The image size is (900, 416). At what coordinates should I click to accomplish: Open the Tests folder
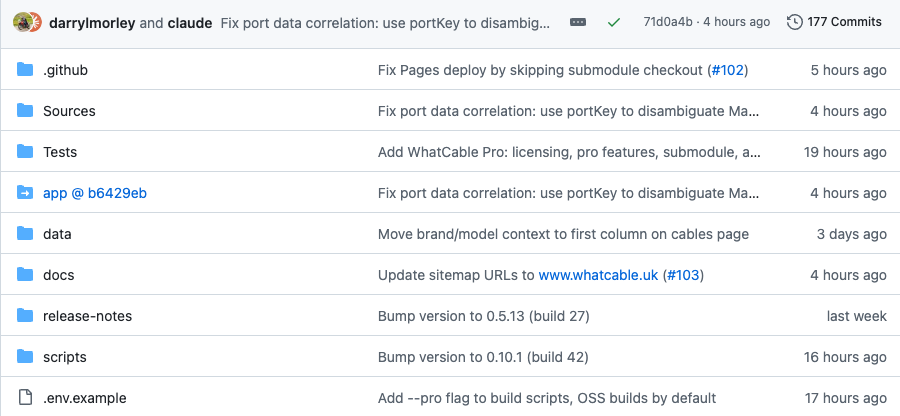tap(60, 152)
